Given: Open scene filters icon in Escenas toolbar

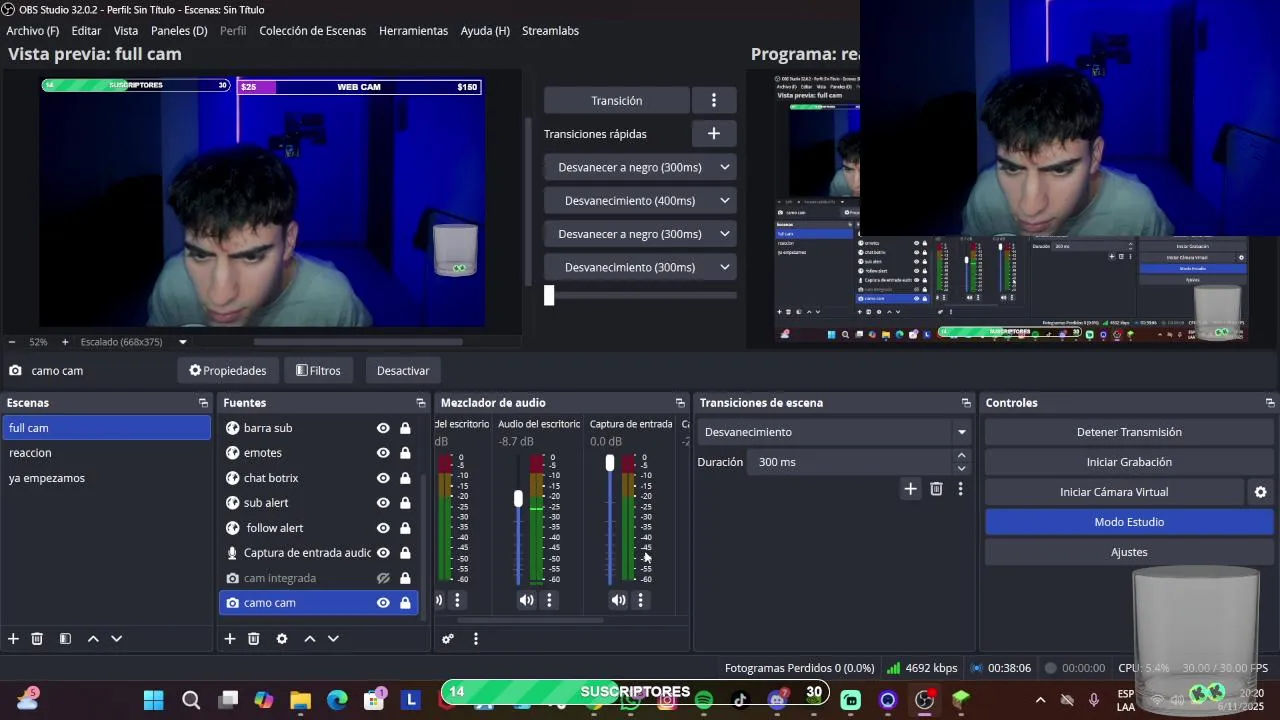Looking at the screenshot, I should 65,638.
